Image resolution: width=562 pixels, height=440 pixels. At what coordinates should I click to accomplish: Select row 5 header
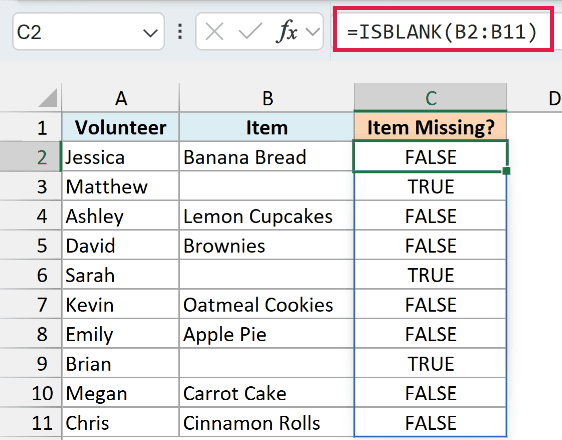point(30,245)
